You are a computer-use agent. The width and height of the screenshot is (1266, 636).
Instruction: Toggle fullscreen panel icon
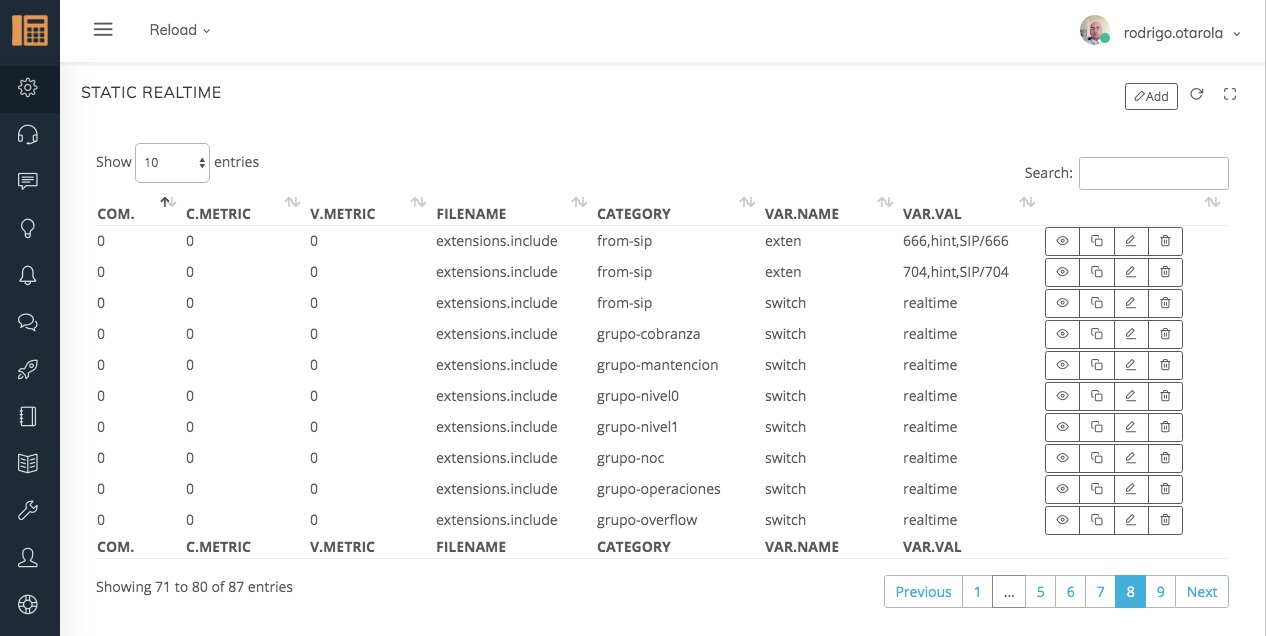click(1230, 95)
